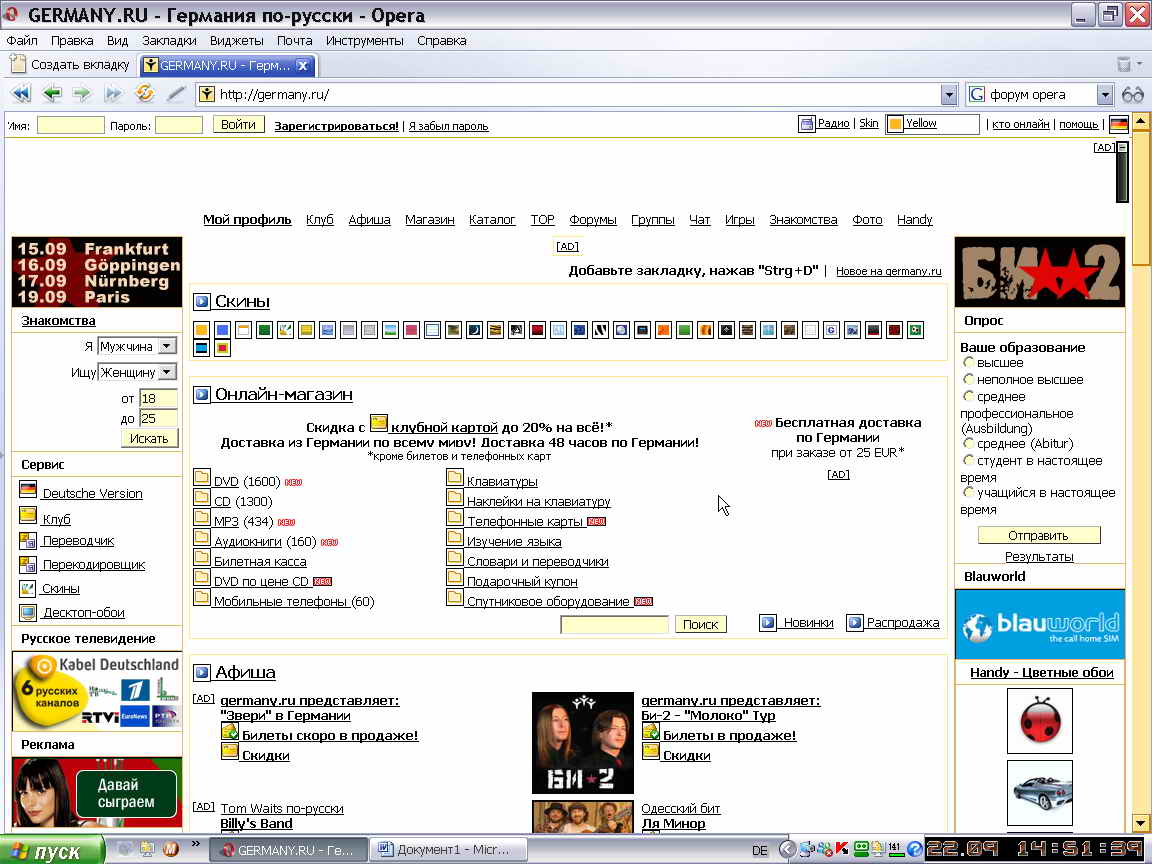Click the wand icon next to the reload button
The width and height of the screenshot is (1152, 864).
[176, 93]
